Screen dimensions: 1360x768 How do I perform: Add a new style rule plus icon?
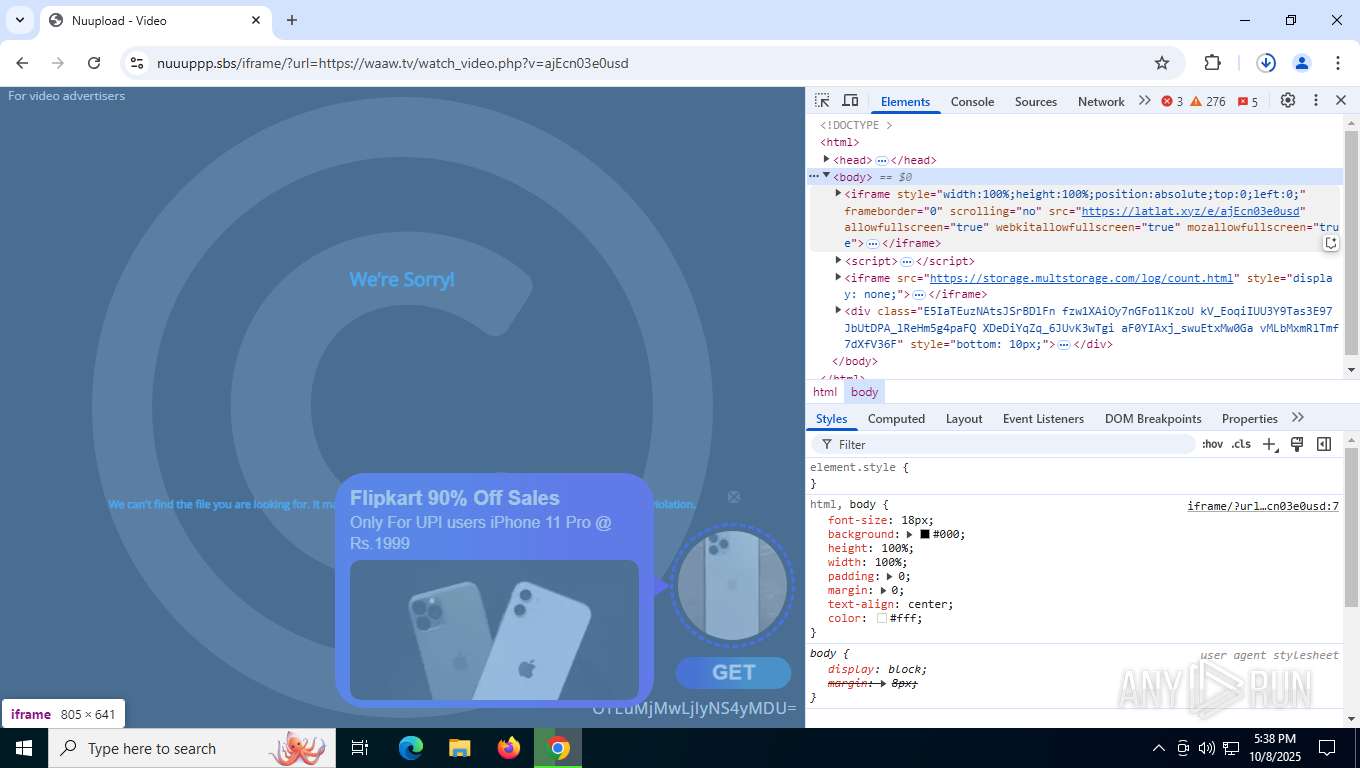pyautogui.click(x=1270, y=444)
